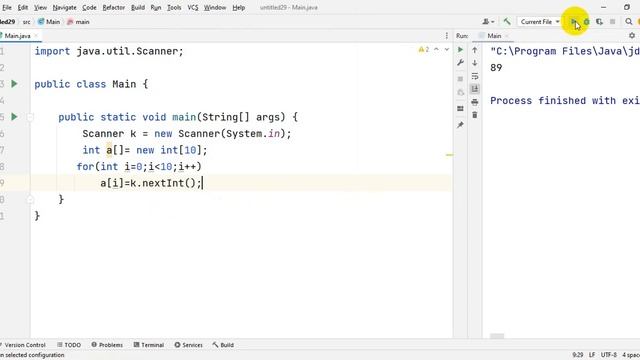Image resolution: width=640 pixels, height=360 pixels.
Task: Open the Navigate menu
Action: pos(64,7)
